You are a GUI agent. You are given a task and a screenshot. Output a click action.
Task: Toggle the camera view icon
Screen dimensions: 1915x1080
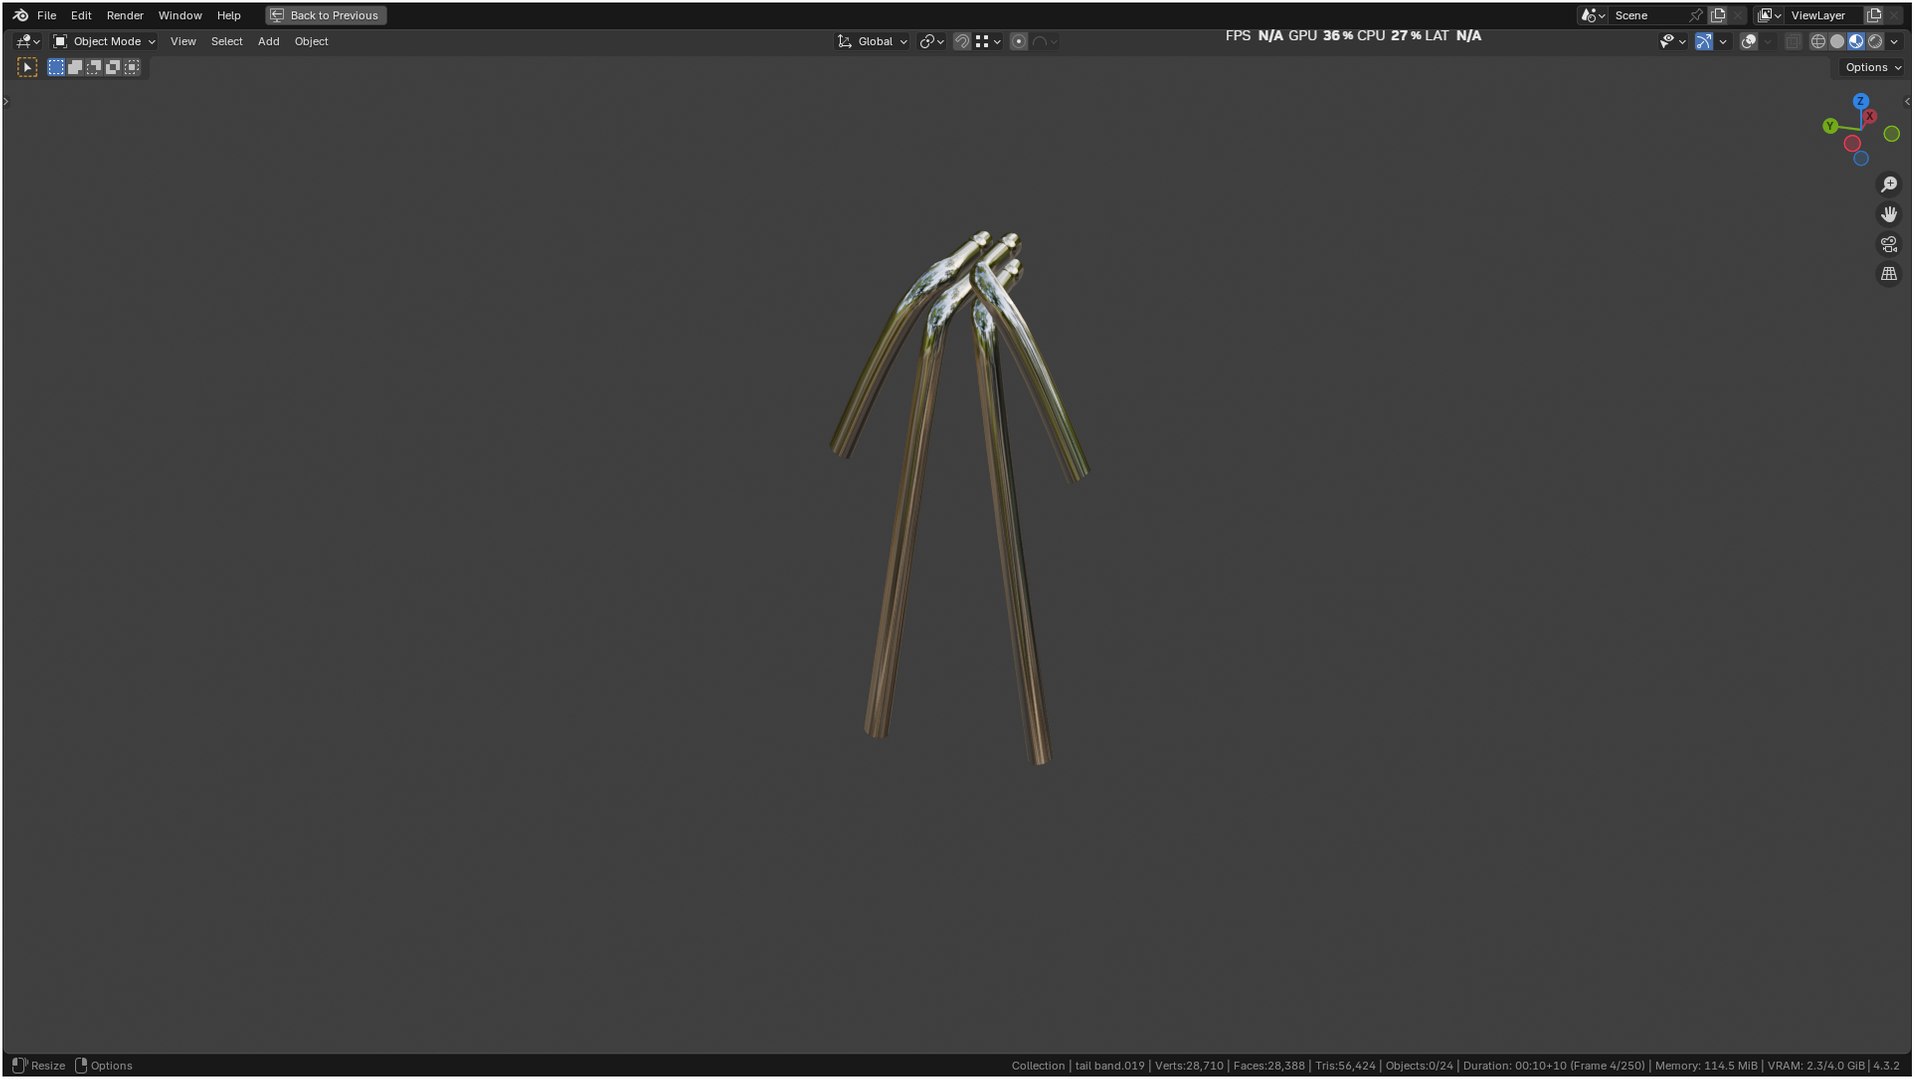(1888, 244)
